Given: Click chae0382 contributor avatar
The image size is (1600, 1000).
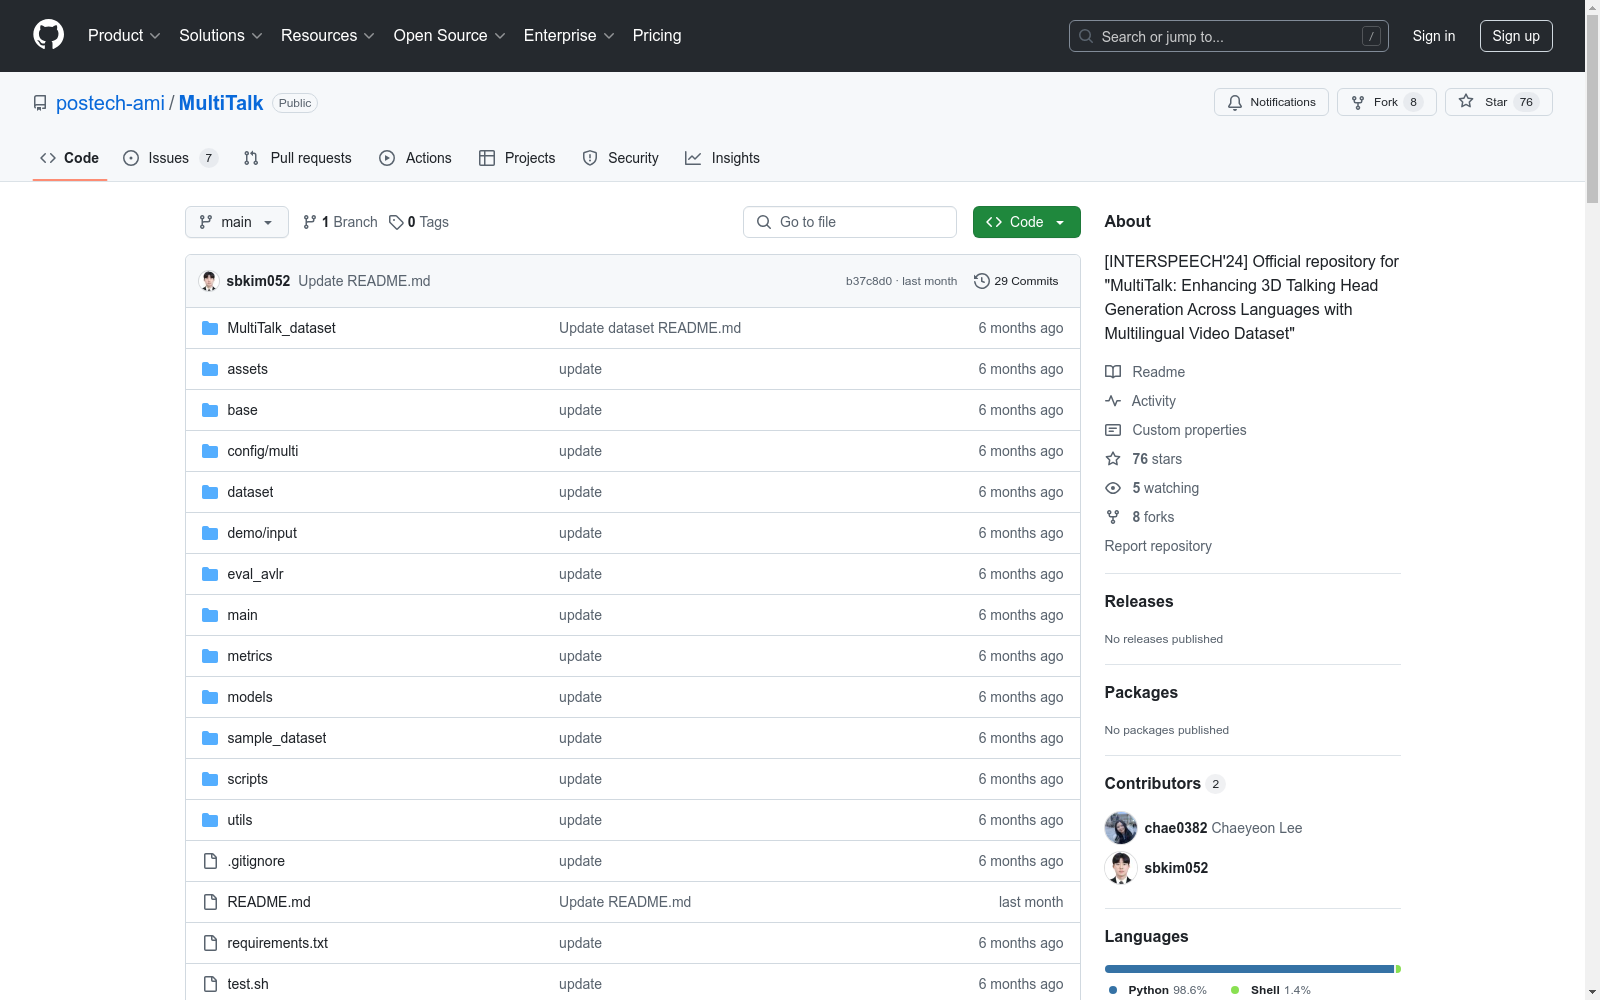Looking at the screenshot, I should [1121, 828].
